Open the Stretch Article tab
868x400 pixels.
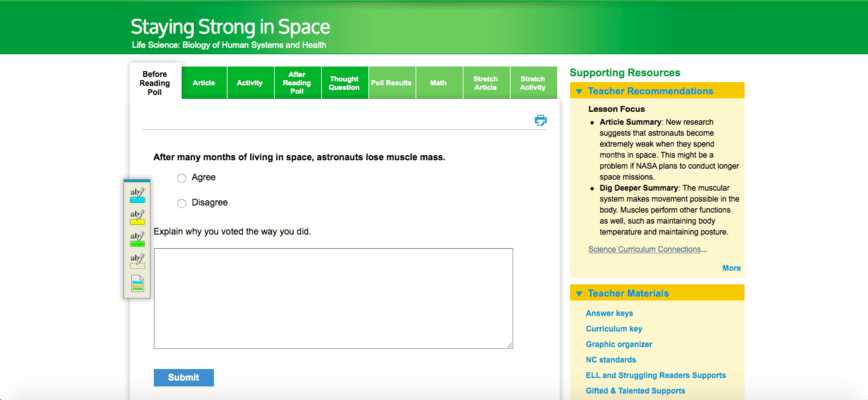click(485, 83)
